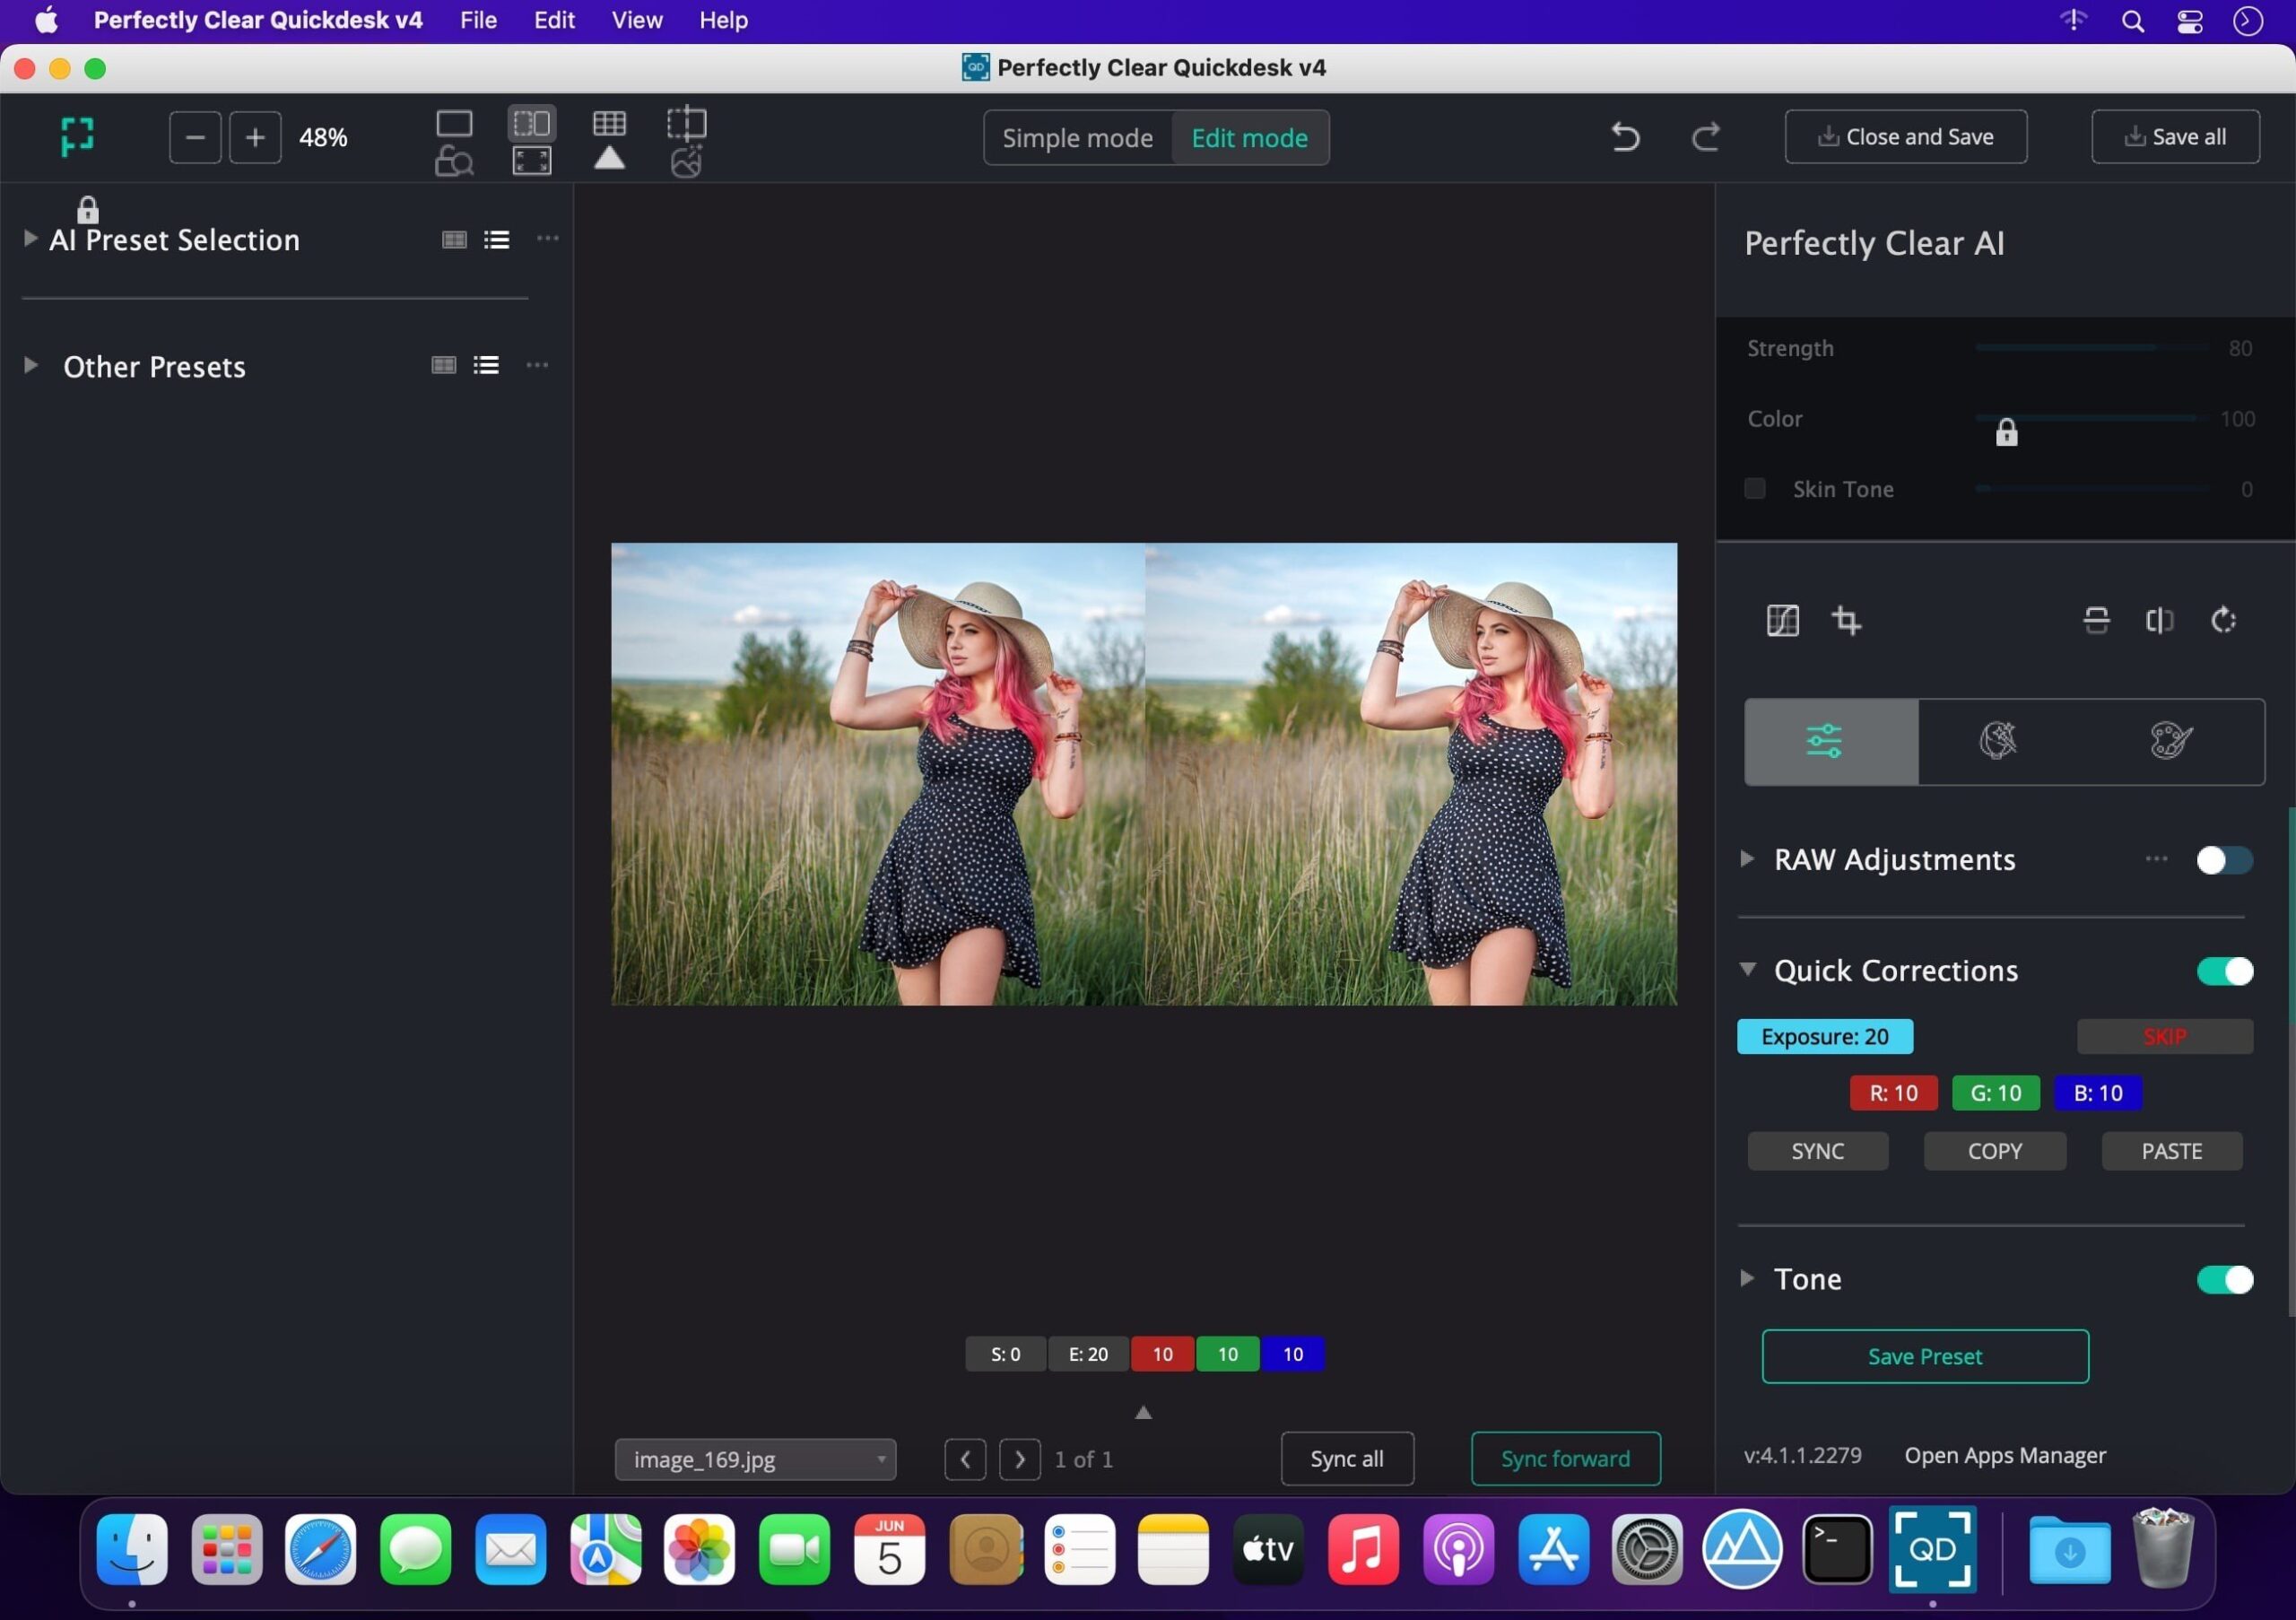Open the image_169.jpg file dropdown

click(x=755, y=1460)
